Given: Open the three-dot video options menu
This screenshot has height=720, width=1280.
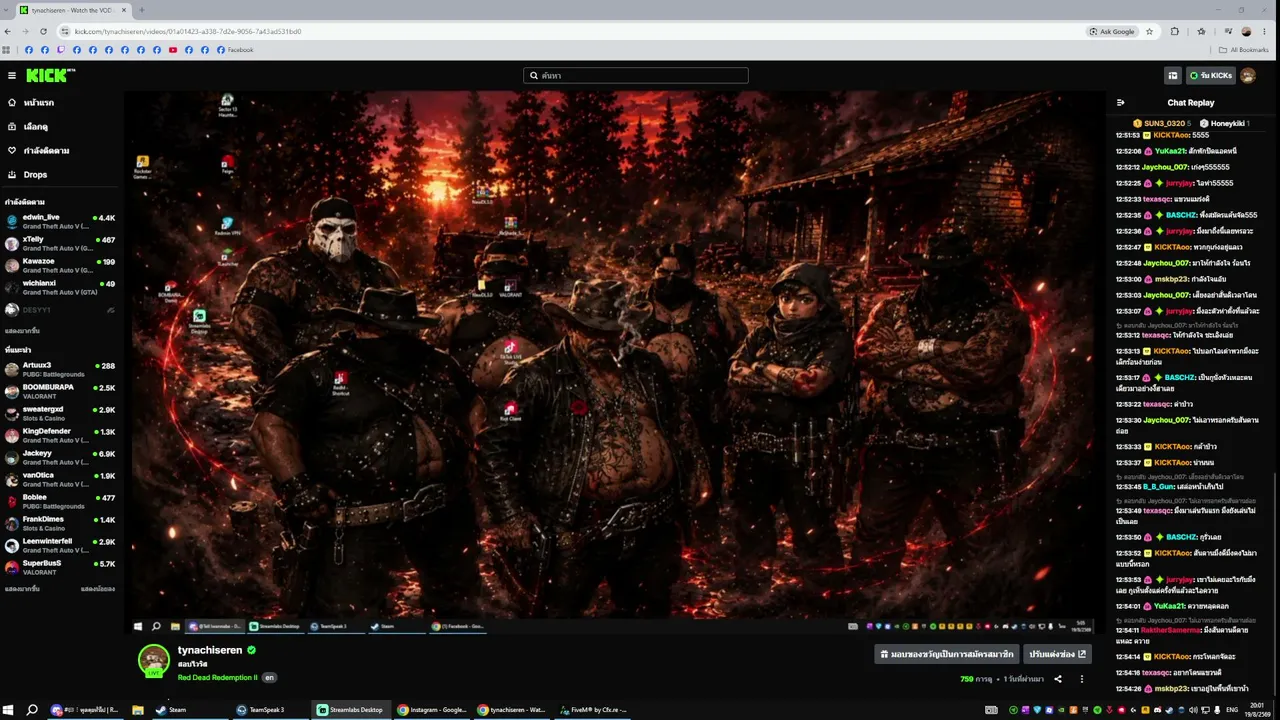Looking at the screenshot, I should 1081,679.
